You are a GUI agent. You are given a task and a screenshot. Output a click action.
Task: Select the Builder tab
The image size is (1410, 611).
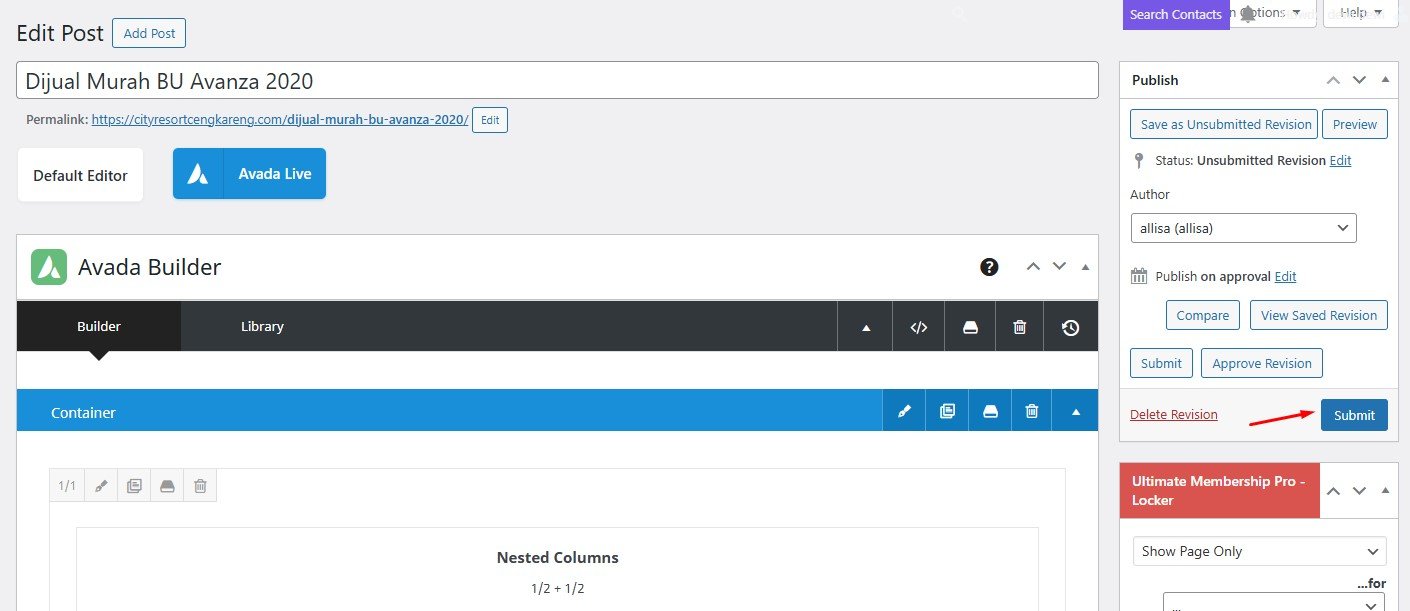[99, 326]
